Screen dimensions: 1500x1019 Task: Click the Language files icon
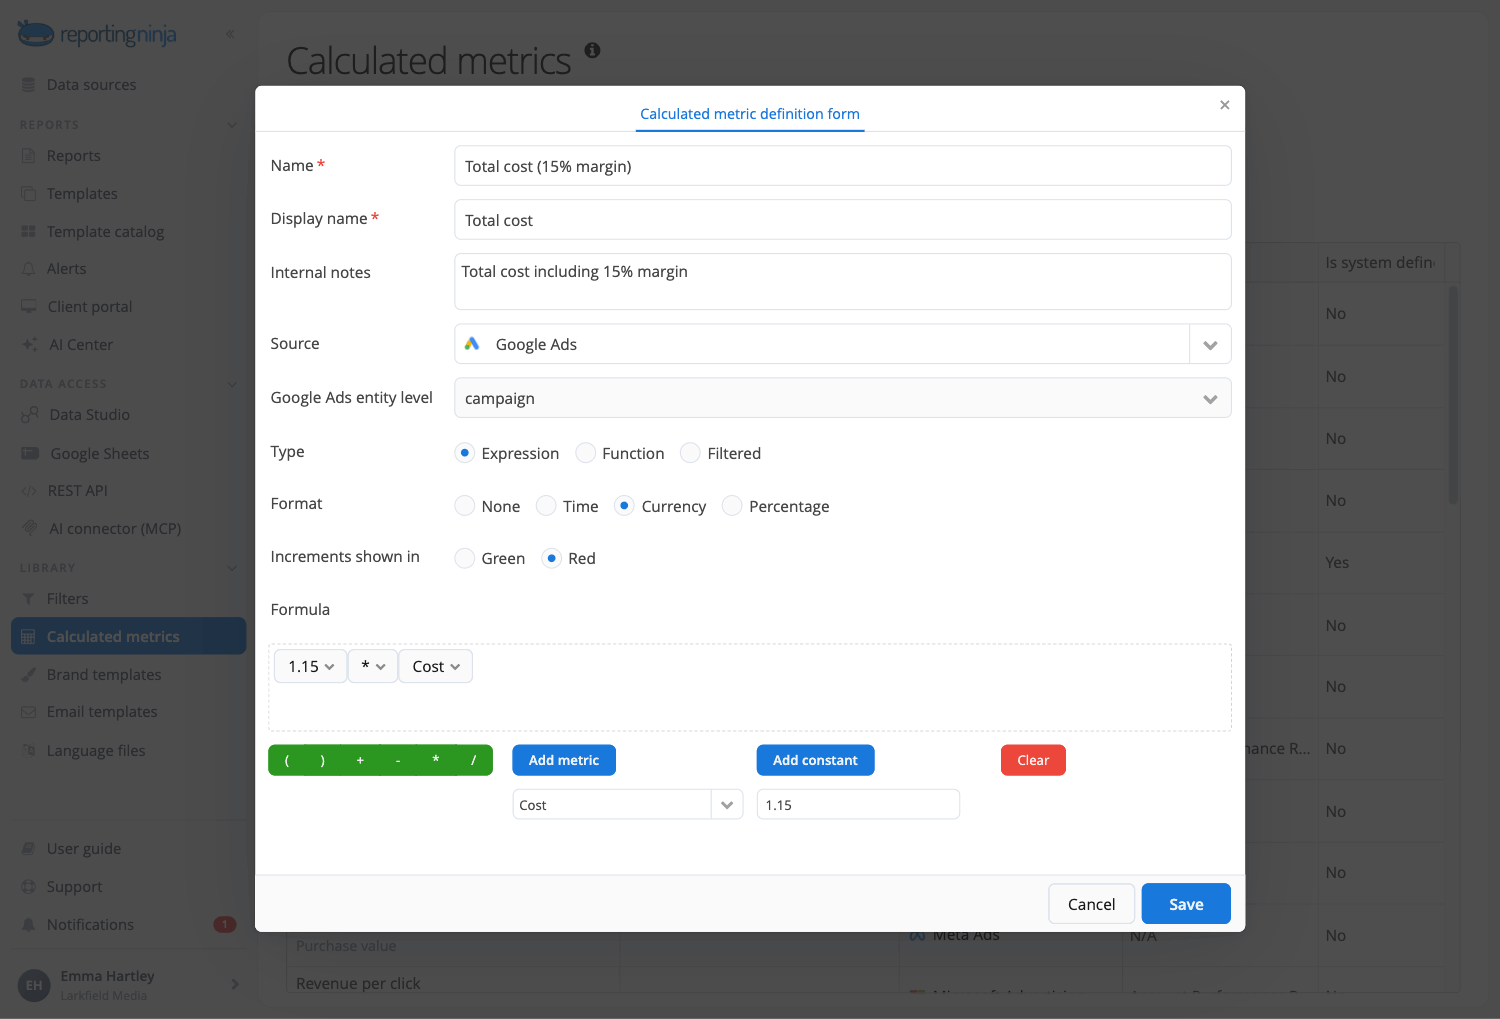tap(29, 751)
